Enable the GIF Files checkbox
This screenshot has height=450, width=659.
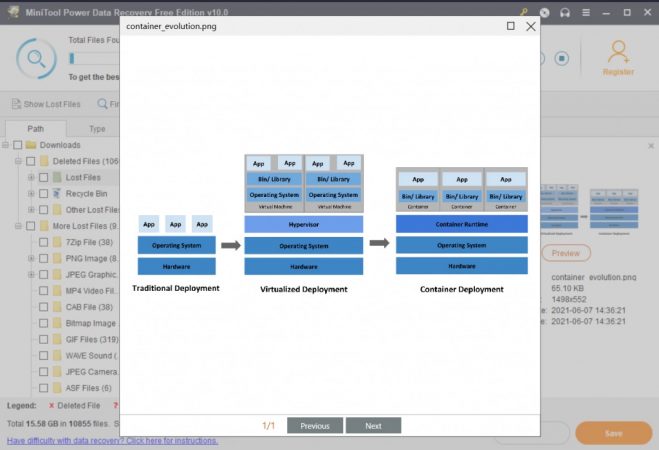[43, 339]
